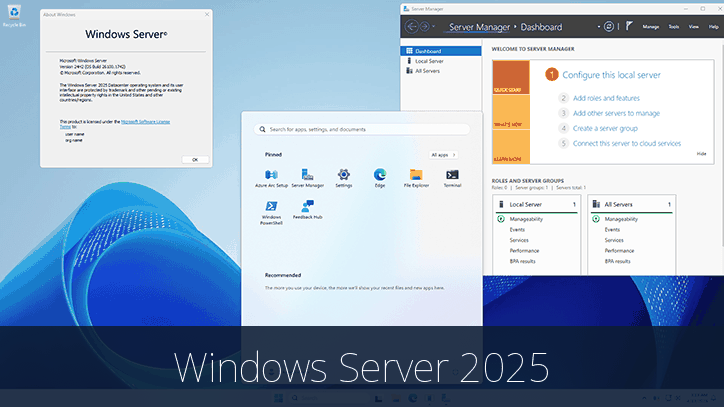
Task: Launch Server Manager from Start menu
Action: point(308,178)
